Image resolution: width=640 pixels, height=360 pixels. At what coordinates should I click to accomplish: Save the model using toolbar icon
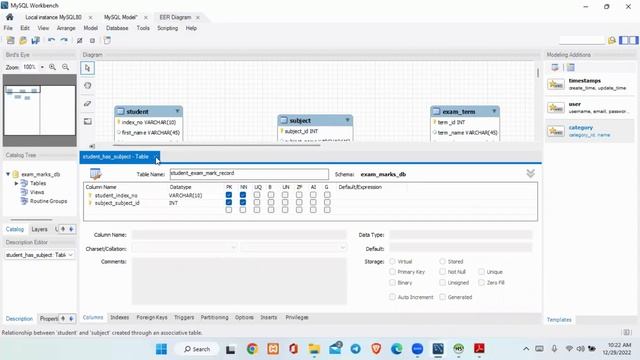coord(36,40)
